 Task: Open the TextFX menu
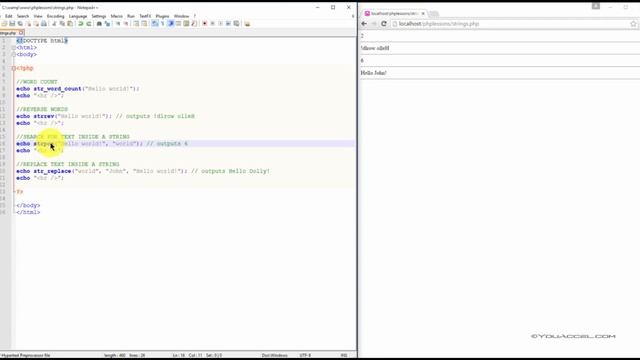(145, 16)
